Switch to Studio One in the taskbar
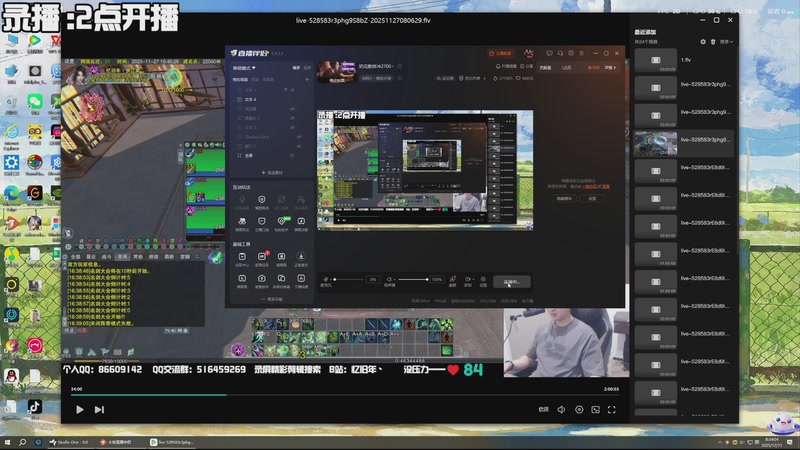 tap(69, 442)
